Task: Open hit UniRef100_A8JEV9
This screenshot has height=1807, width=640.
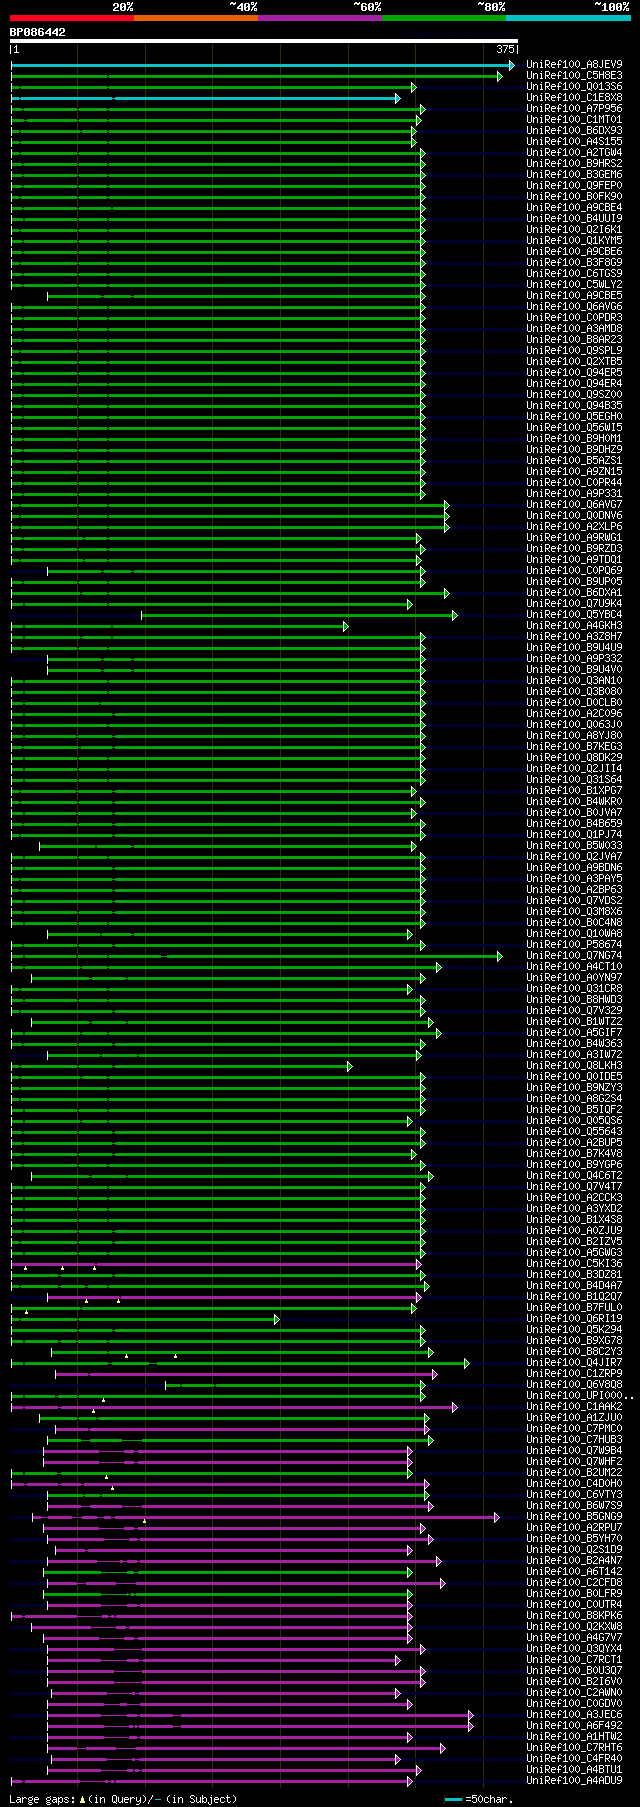Action: [x=574, y=65]
